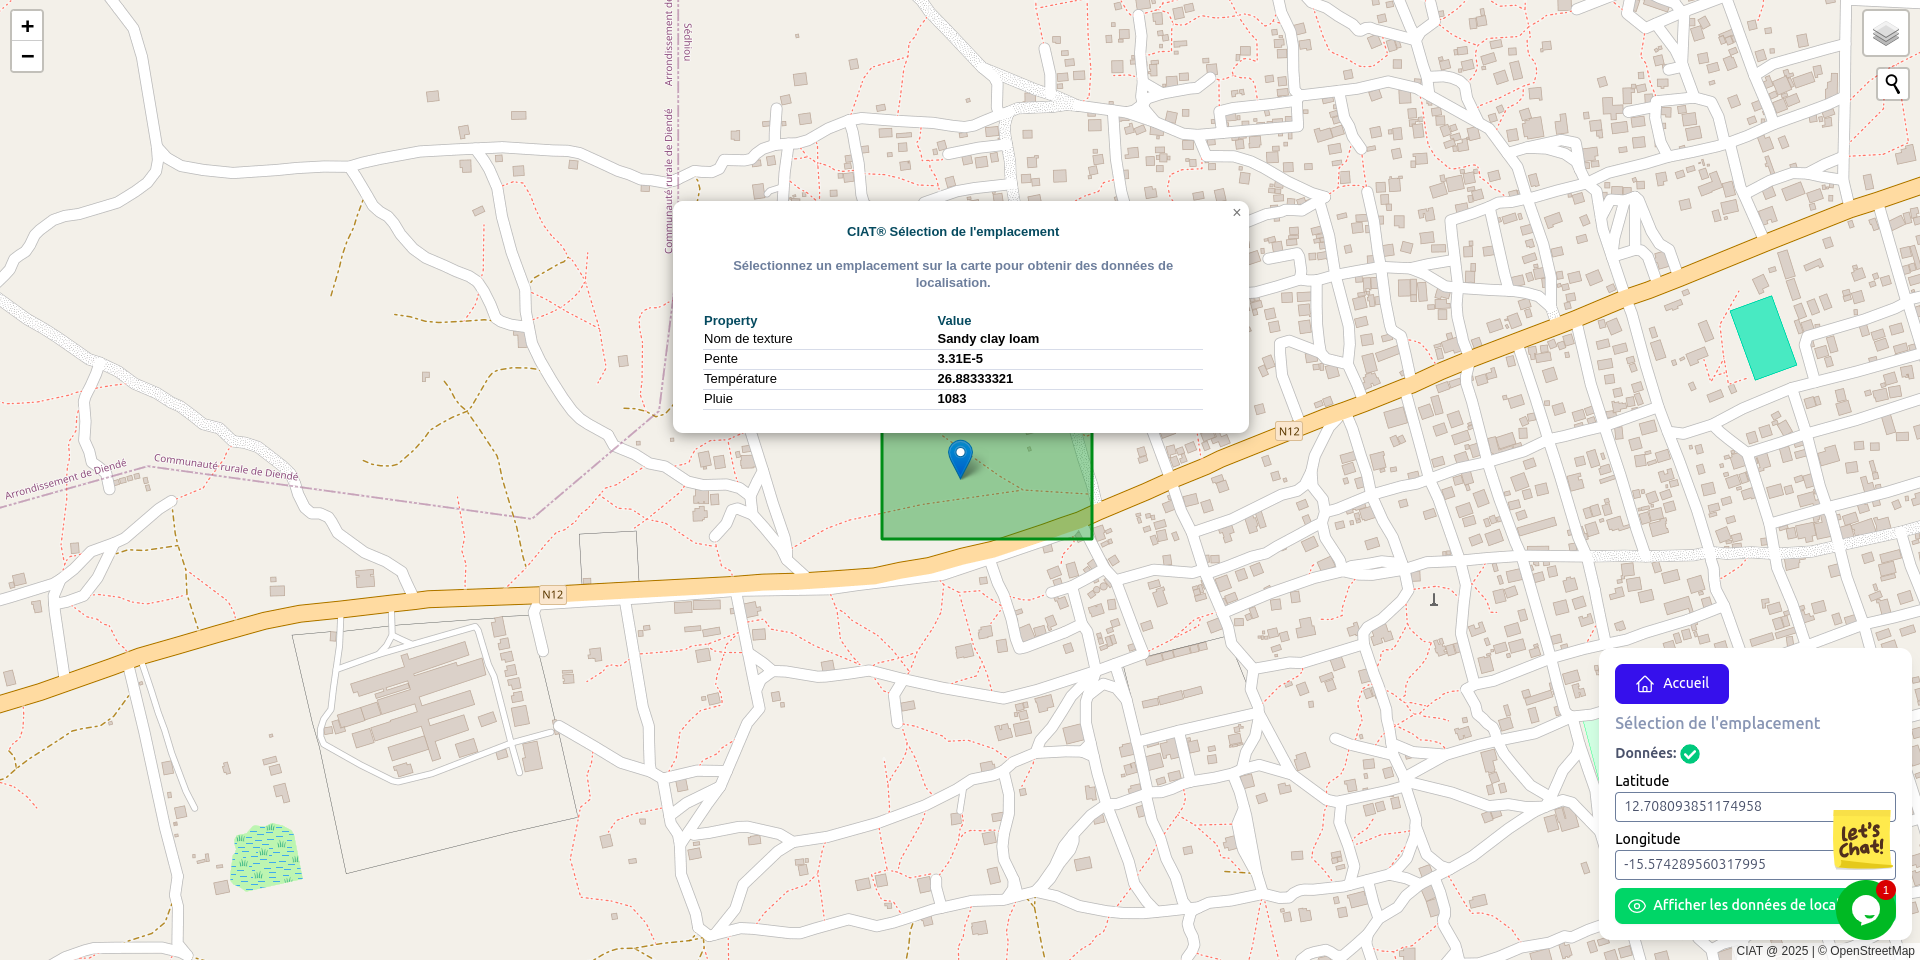Screen dimensions: 1920x960
Task: Open the map layers control
Action: [x=1885, y=34]
